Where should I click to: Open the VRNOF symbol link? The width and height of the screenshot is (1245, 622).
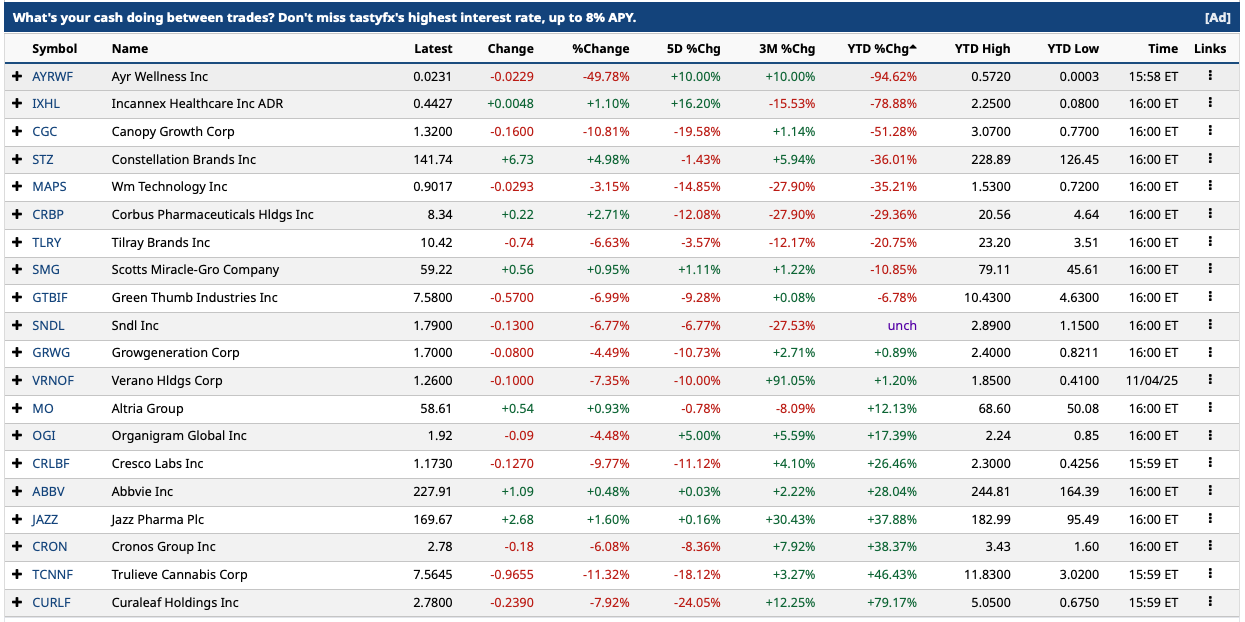[x=53, y=380]
